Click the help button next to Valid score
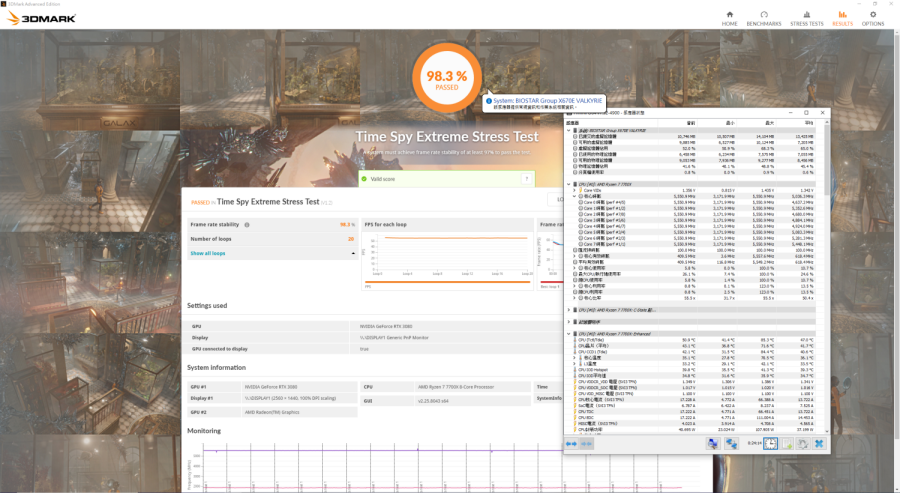Image resolution: width=900 pixels, height=493 pixels. pos(526,179)
